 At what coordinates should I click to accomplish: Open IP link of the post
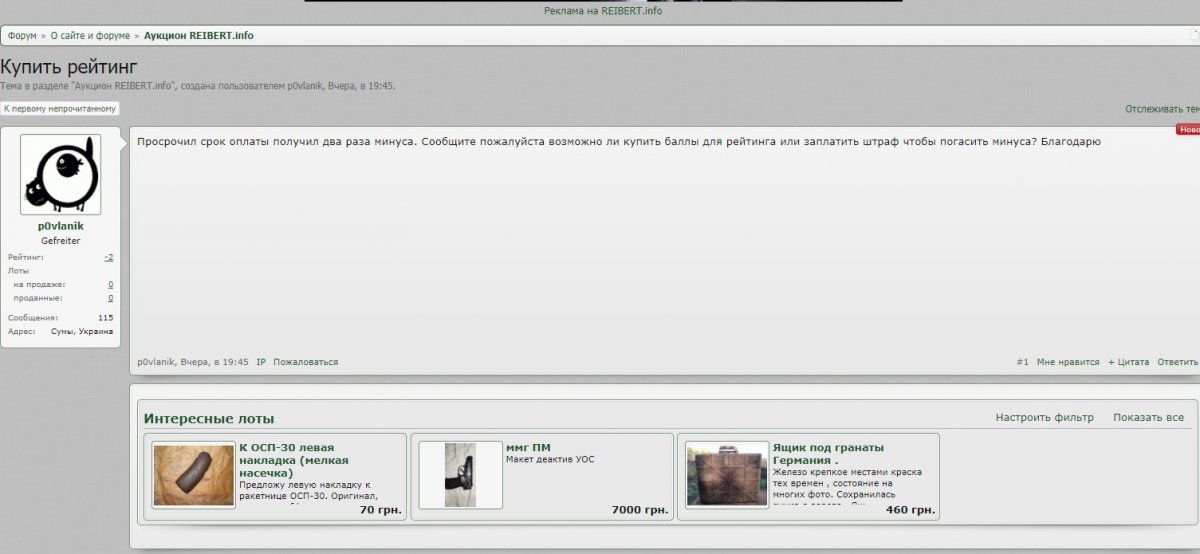point(261,362)
